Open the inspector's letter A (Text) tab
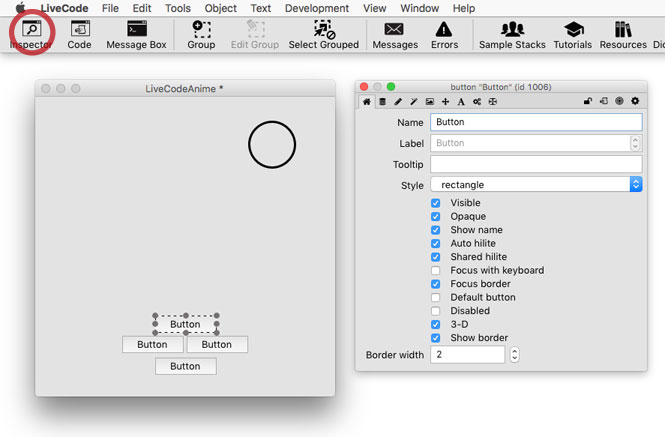 point(461,101)
